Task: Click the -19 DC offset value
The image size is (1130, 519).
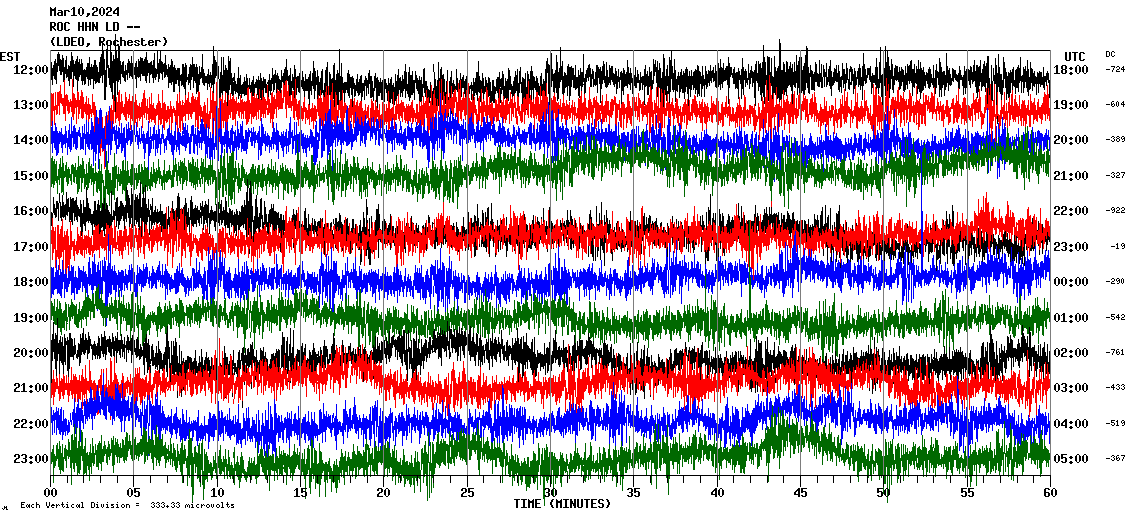Action: pos(1117,246)
